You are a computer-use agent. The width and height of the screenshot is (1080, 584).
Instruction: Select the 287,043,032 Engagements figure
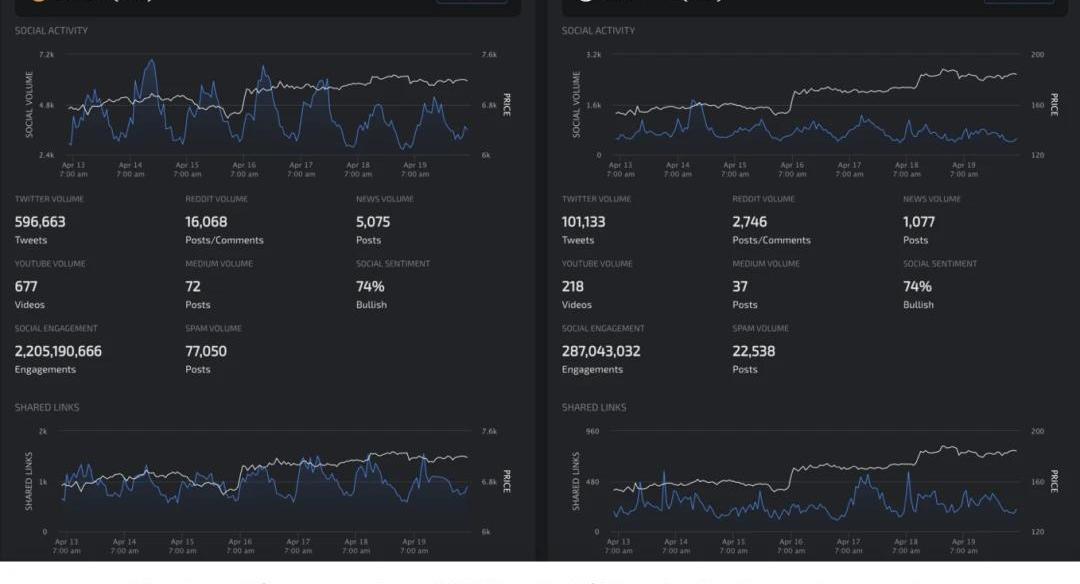pyautogui.click(x=601, y=351)
